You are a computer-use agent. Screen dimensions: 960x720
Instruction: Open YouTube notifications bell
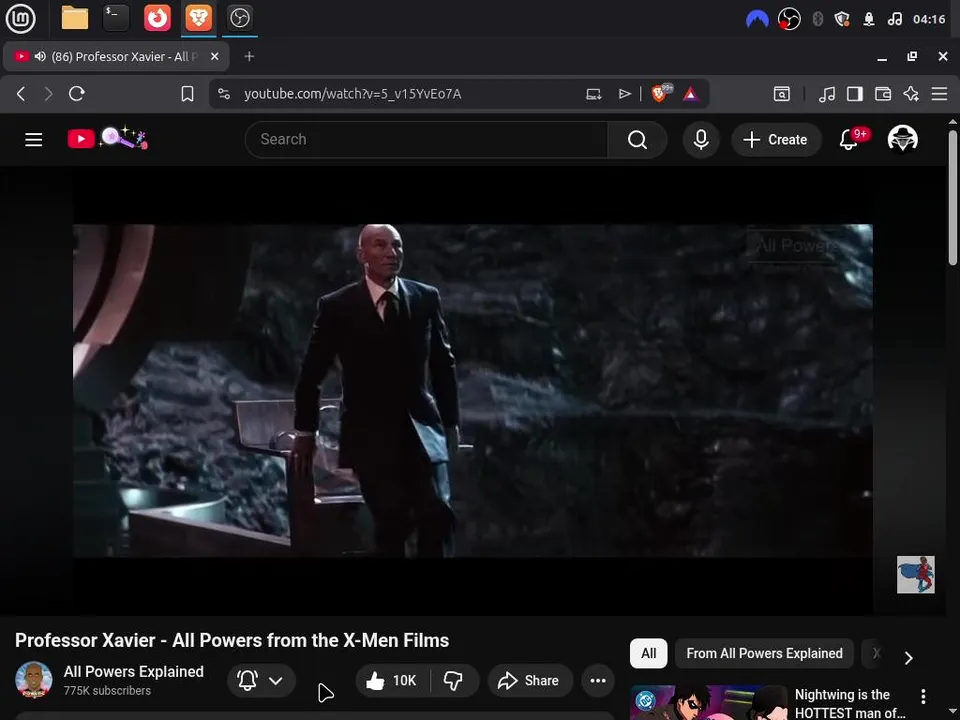[x=851, y=139]
